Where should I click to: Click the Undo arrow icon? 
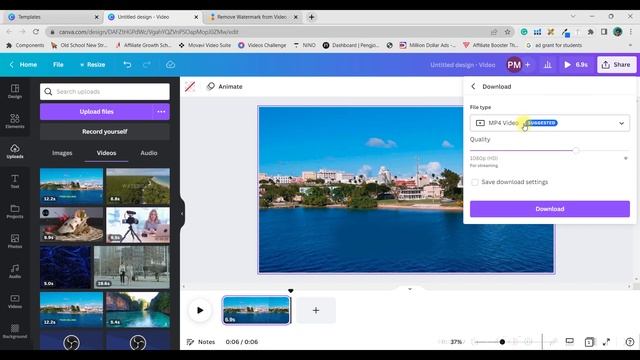point(127,64)
